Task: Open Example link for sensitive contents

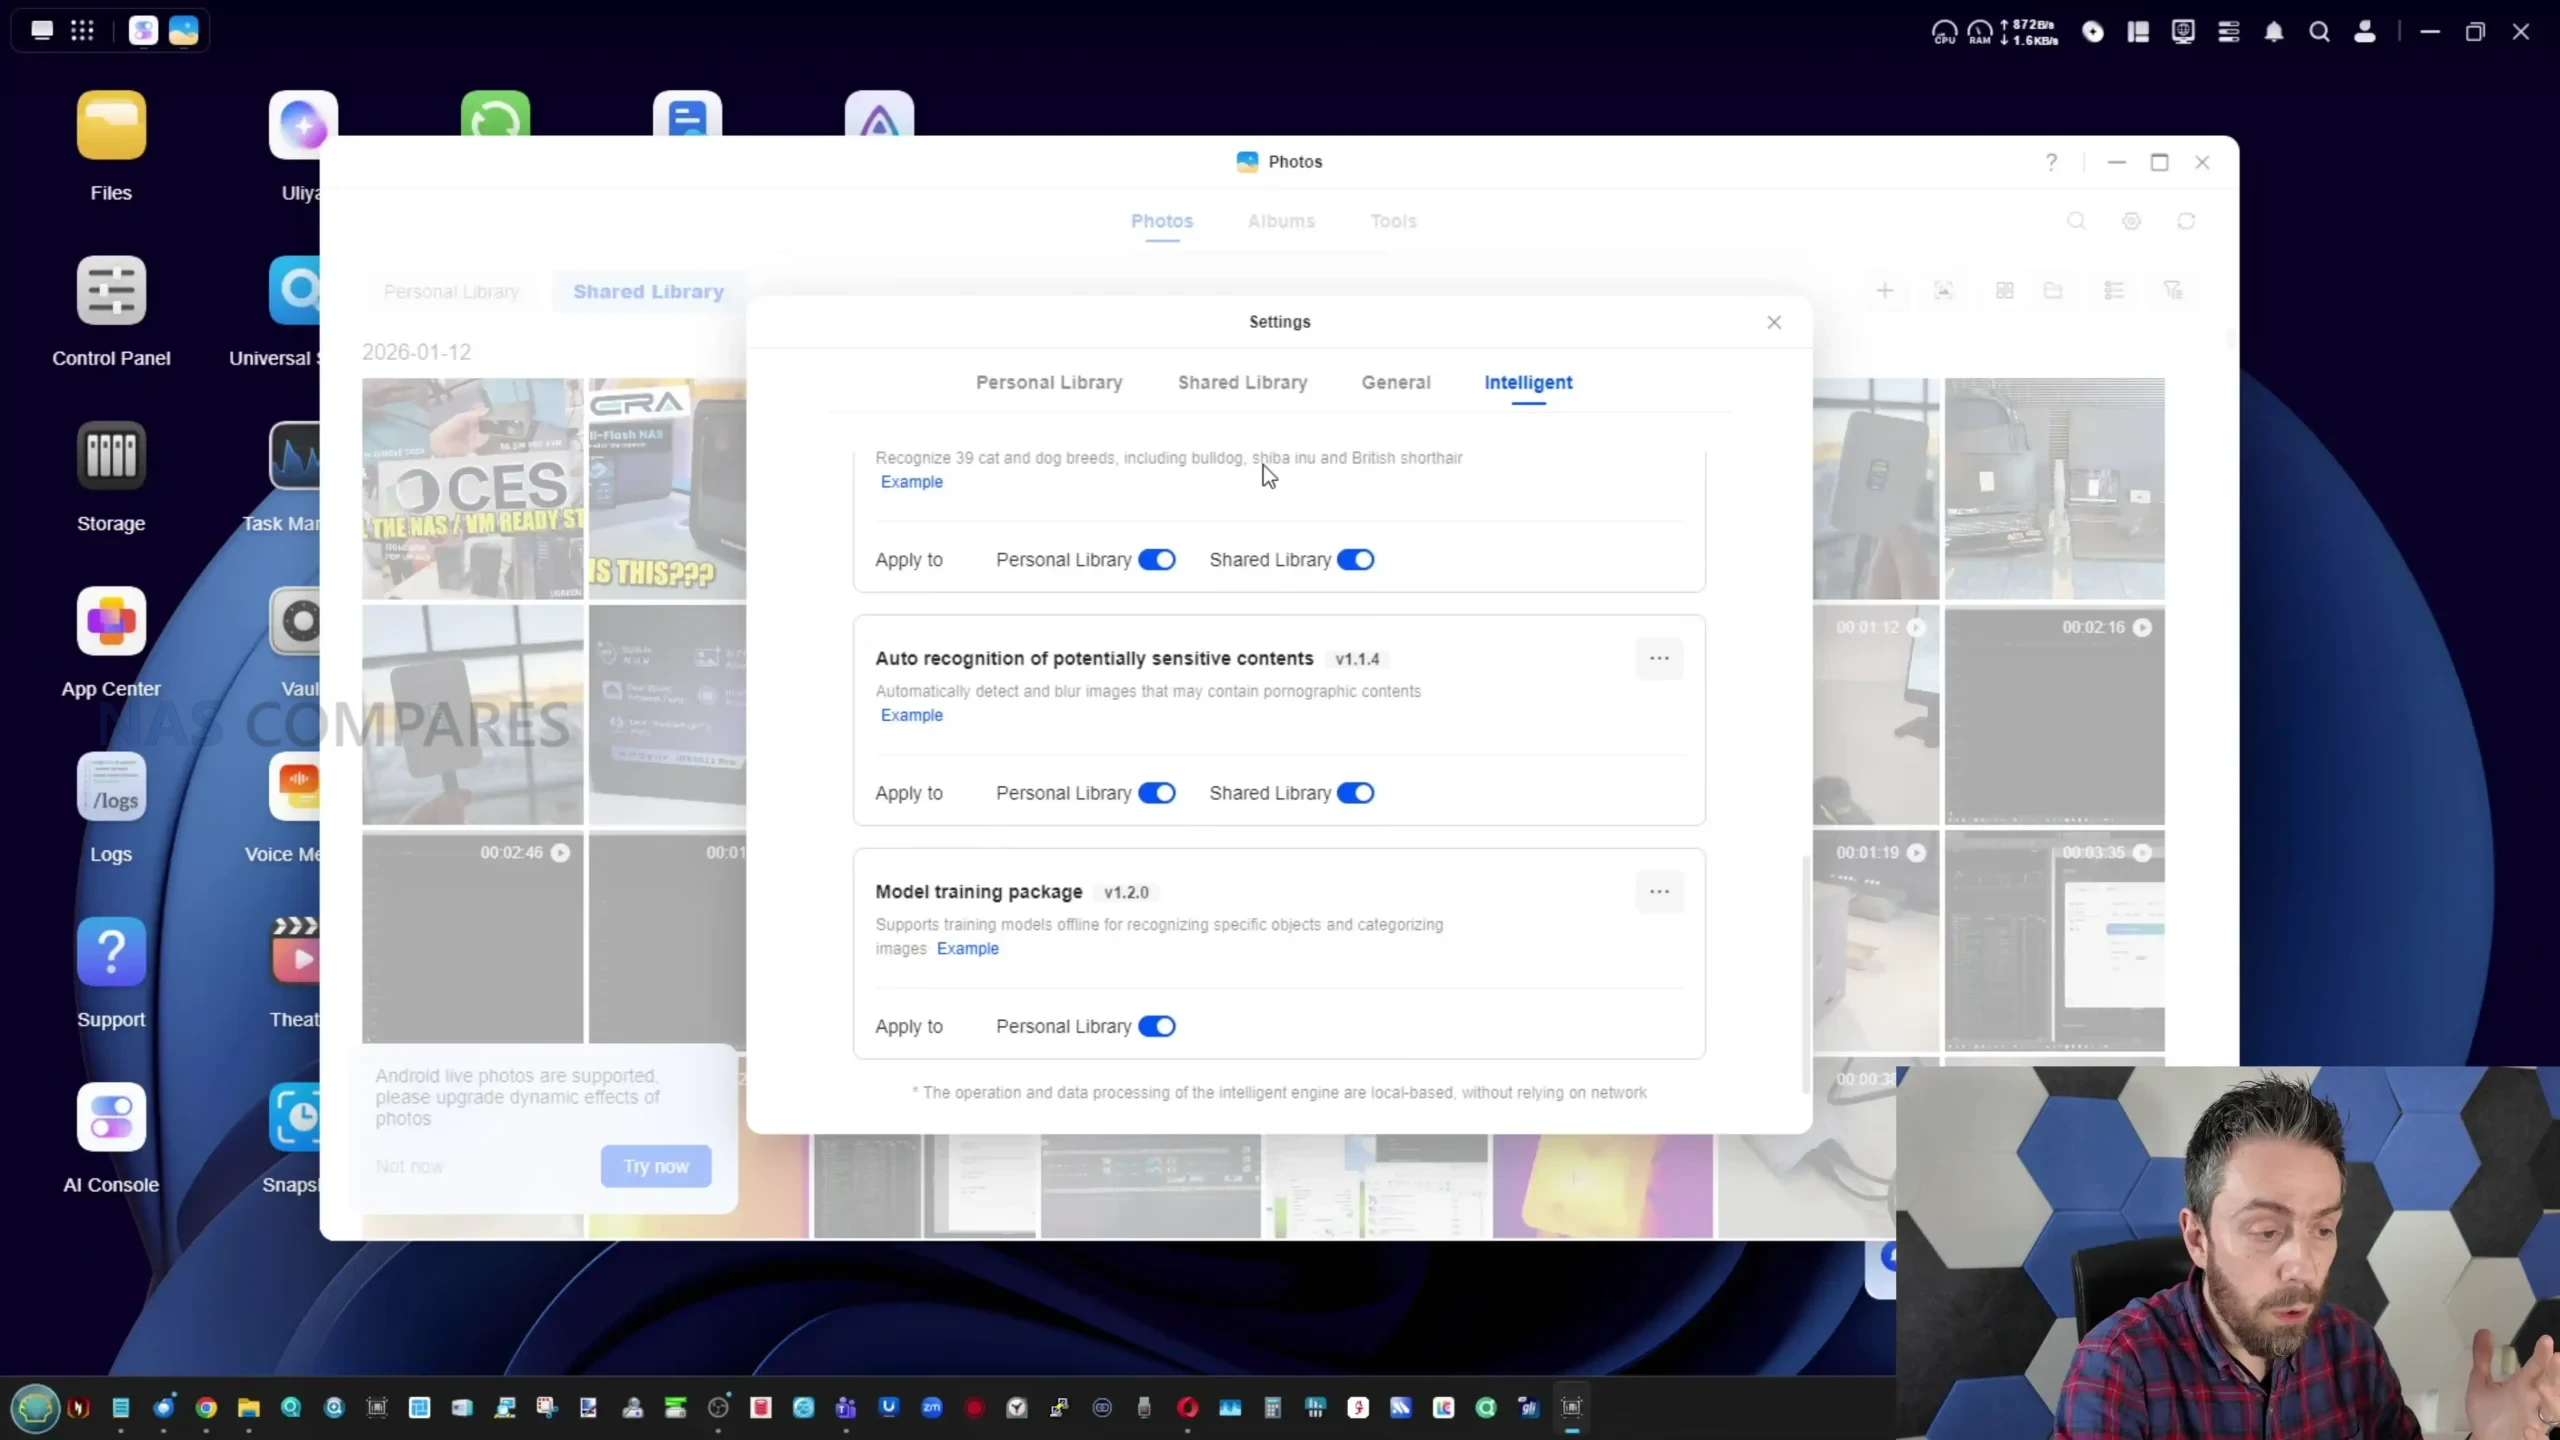Action: click(x=911, y=715)
